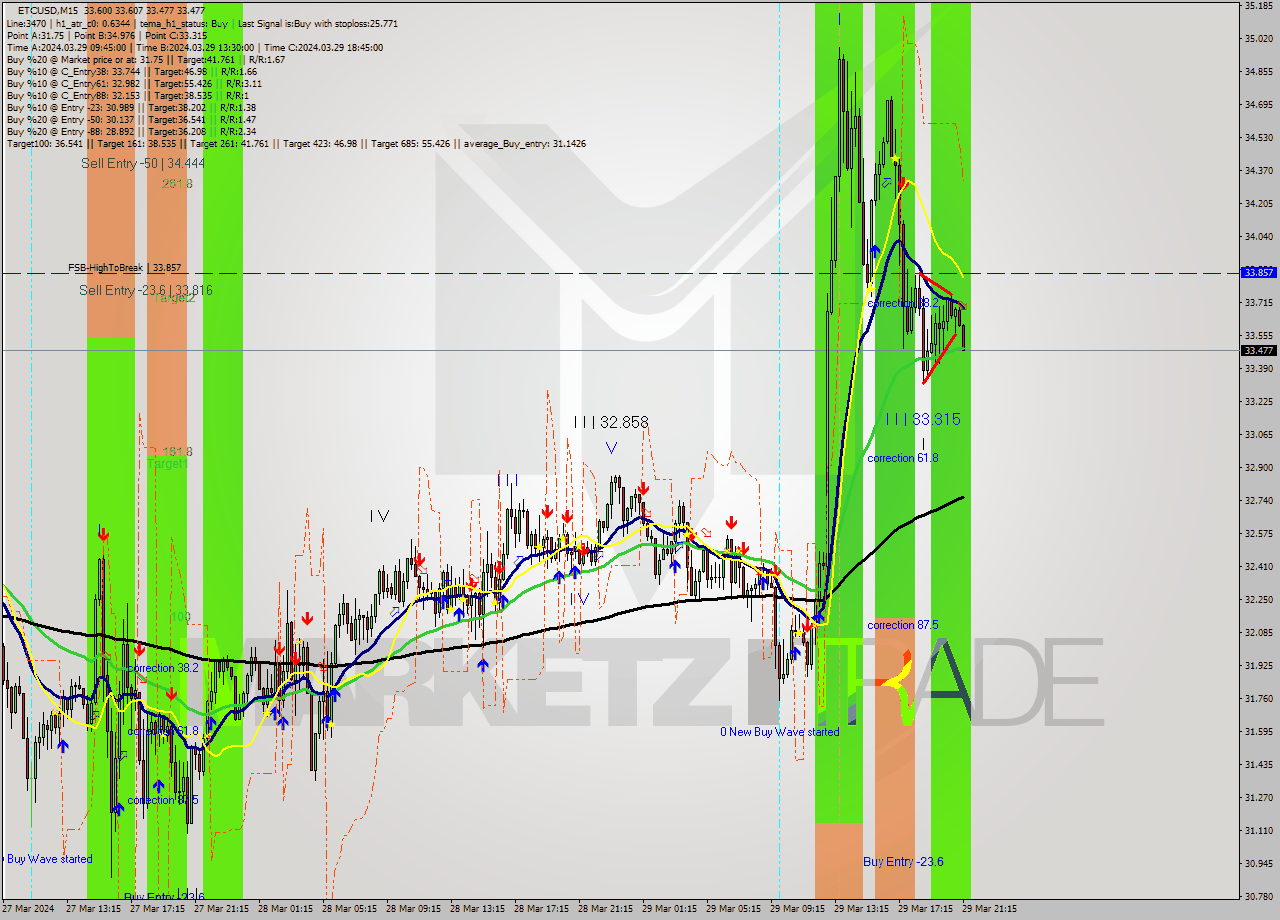
Task: Click the 29 Mar 09:15 time label
Action: click(797, 910)
